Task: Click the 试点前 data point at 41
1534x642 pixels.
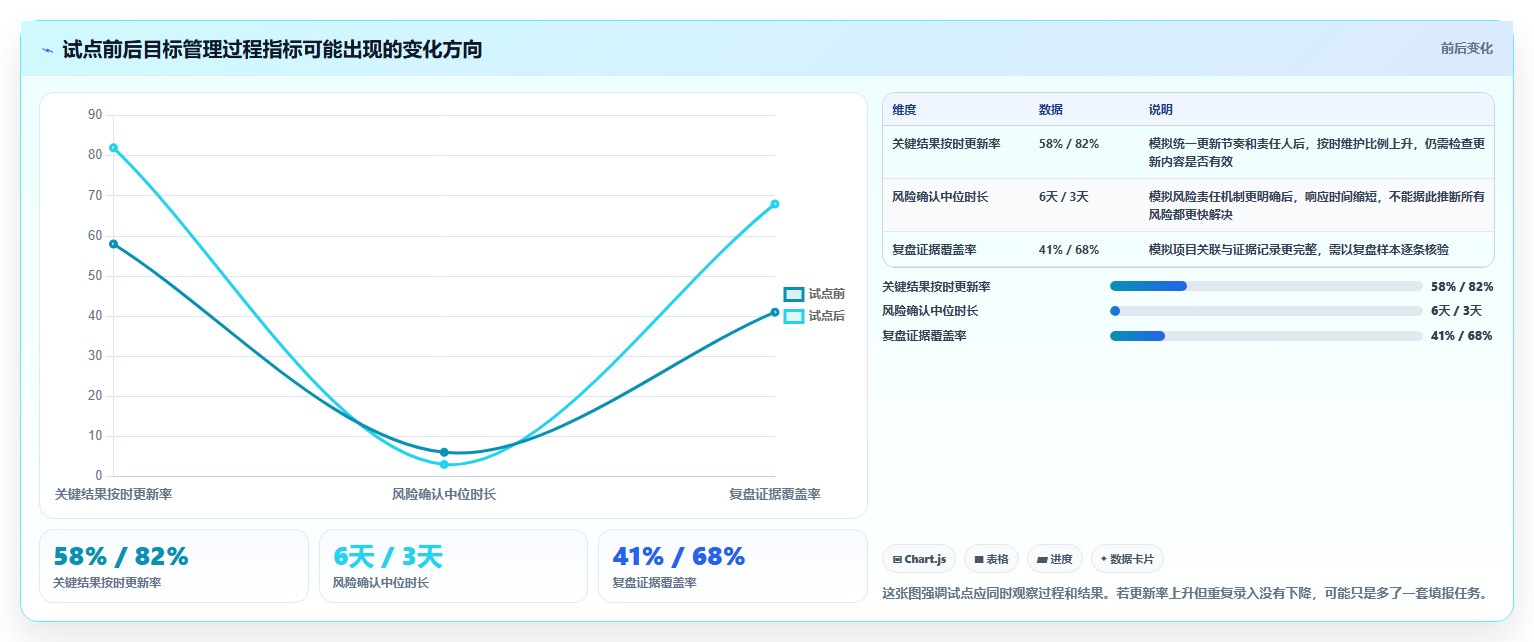Action: 775,312
